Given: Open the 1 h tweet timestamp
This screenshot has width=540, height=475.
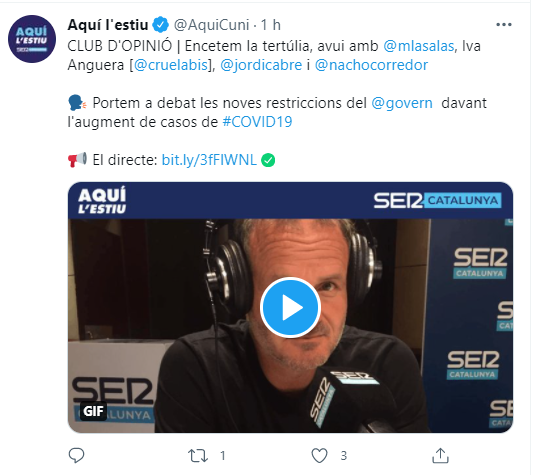Looking at the screenshot, I should [271, 25].
